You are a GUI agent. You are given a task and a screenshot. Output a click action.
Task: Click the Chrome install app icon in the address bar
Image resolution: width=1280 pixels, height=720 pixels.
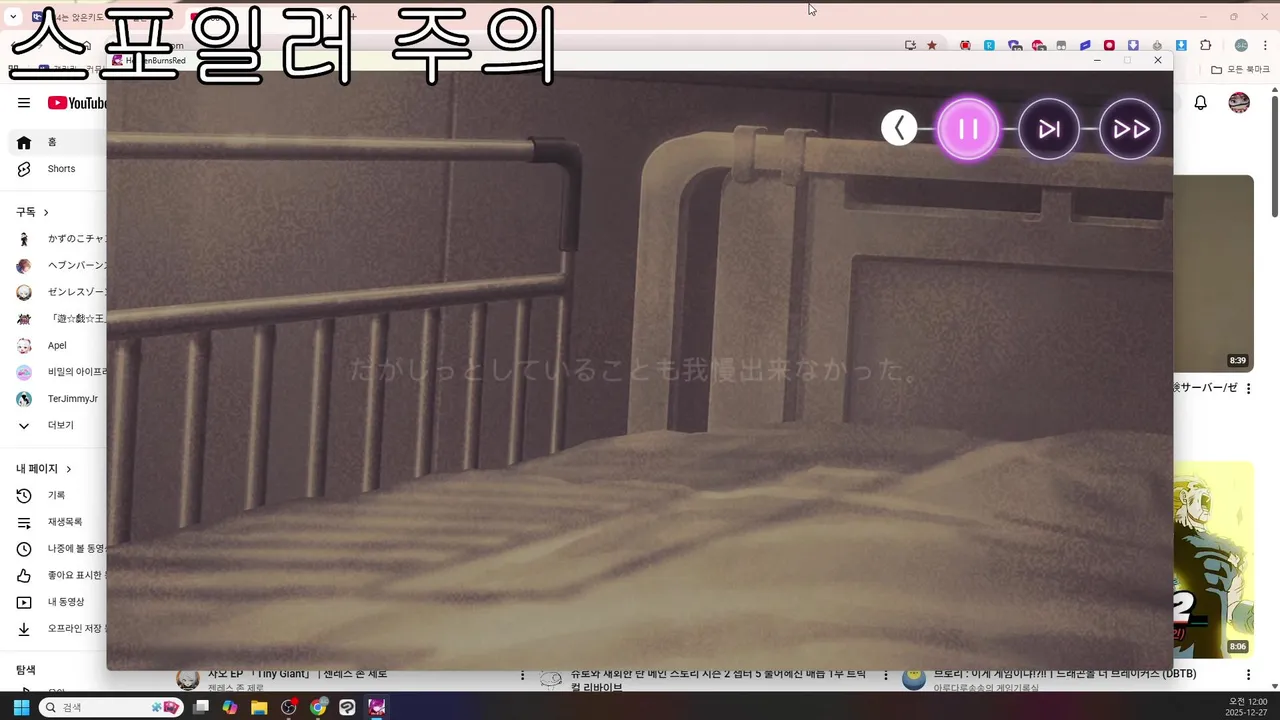[x=910, y=45]
